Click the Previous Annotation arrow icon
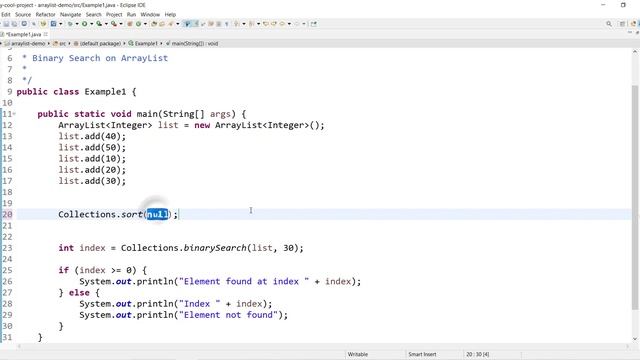 pos(251,24)
